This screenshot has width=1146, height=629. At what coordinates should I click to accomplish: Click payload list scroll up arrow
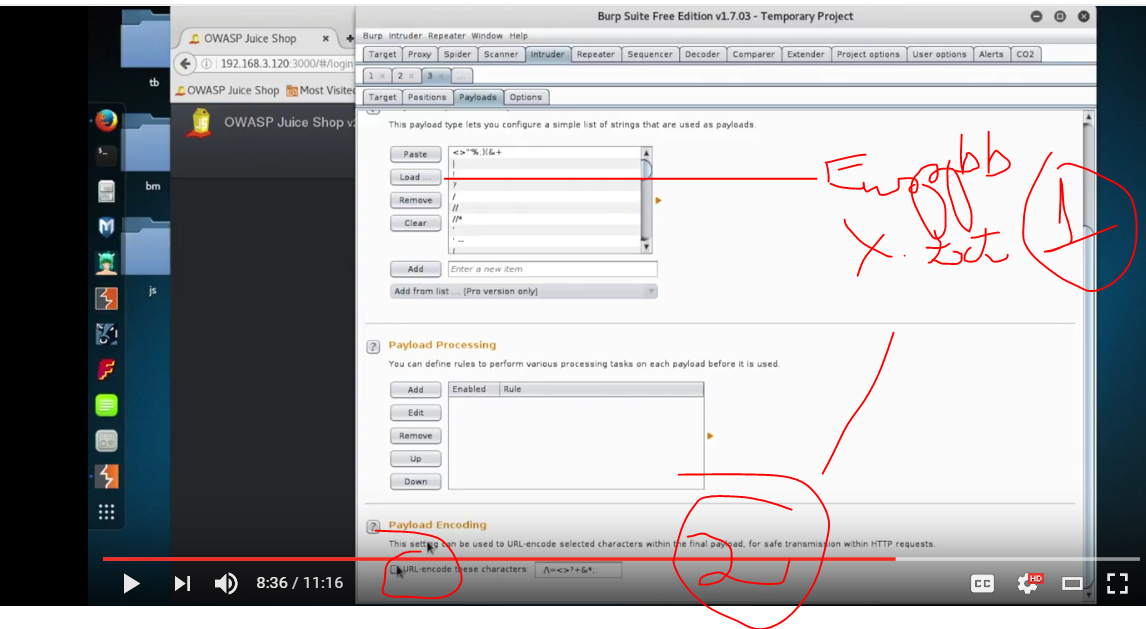[646, 153]
